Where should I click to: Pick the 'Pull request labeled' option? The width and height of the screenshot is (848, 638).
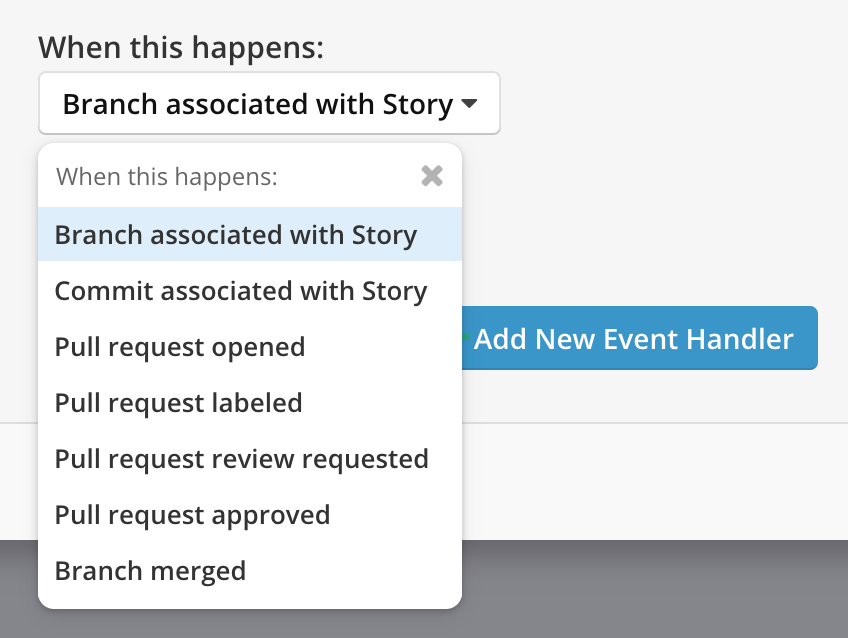(x=178, y=403)
